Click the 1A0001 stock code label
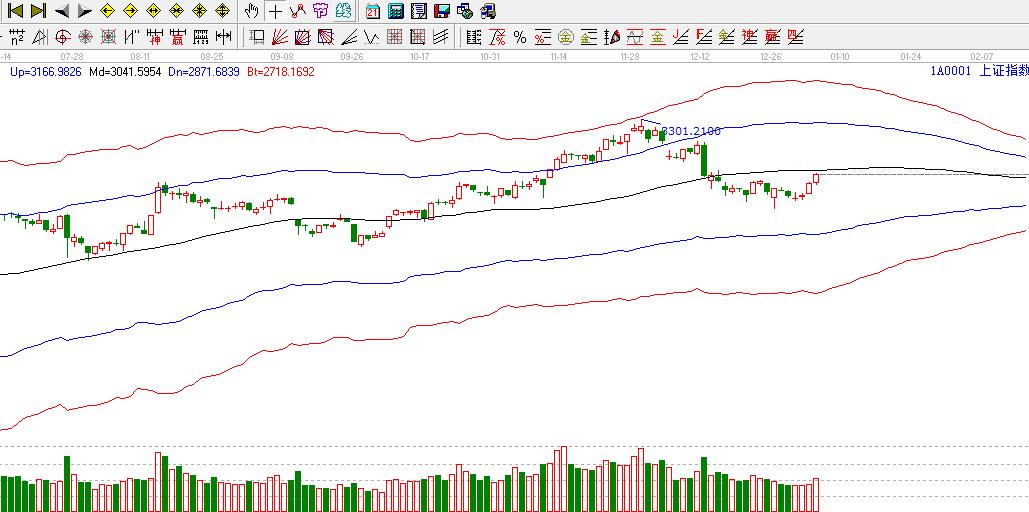The image size is (1029, 512). tap(948, 71)
